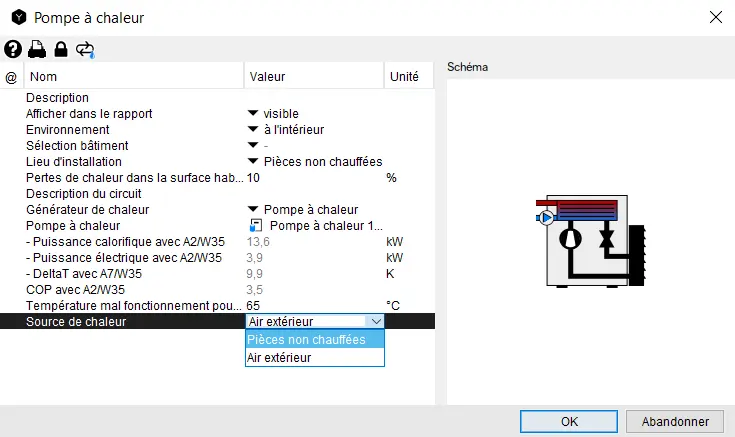Click the Abandonner button
Screen dimensions: 735x437
(675, 421)
